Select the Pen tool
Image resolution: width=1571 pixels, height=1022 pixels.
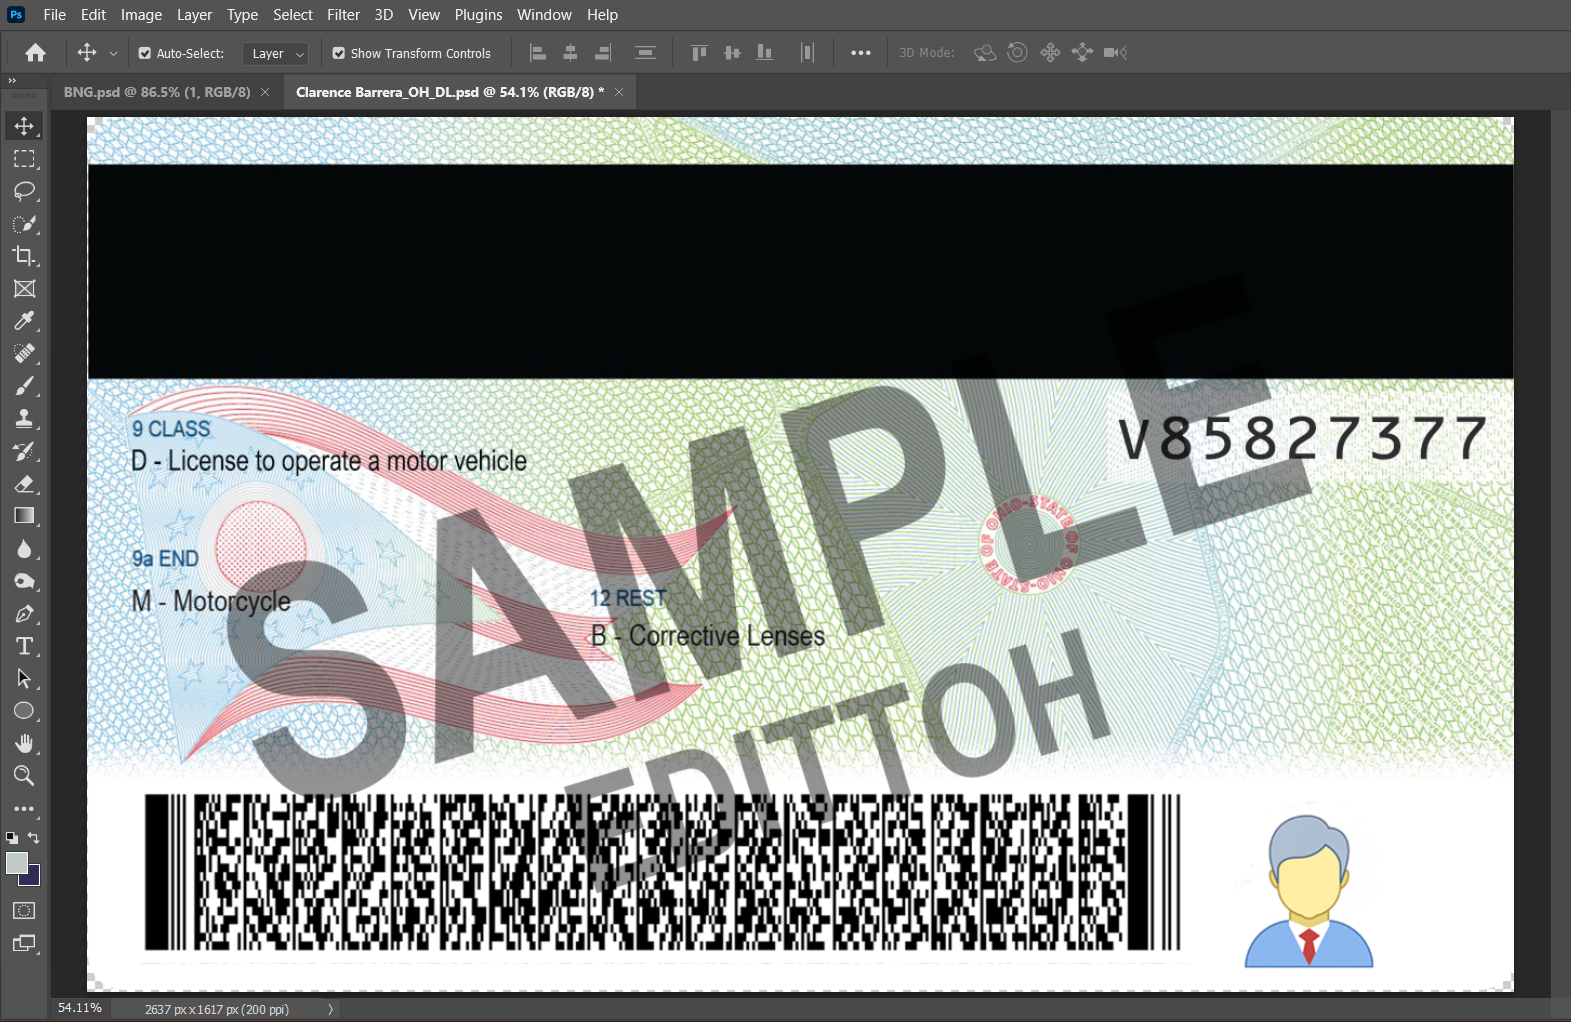coord(24,614)
